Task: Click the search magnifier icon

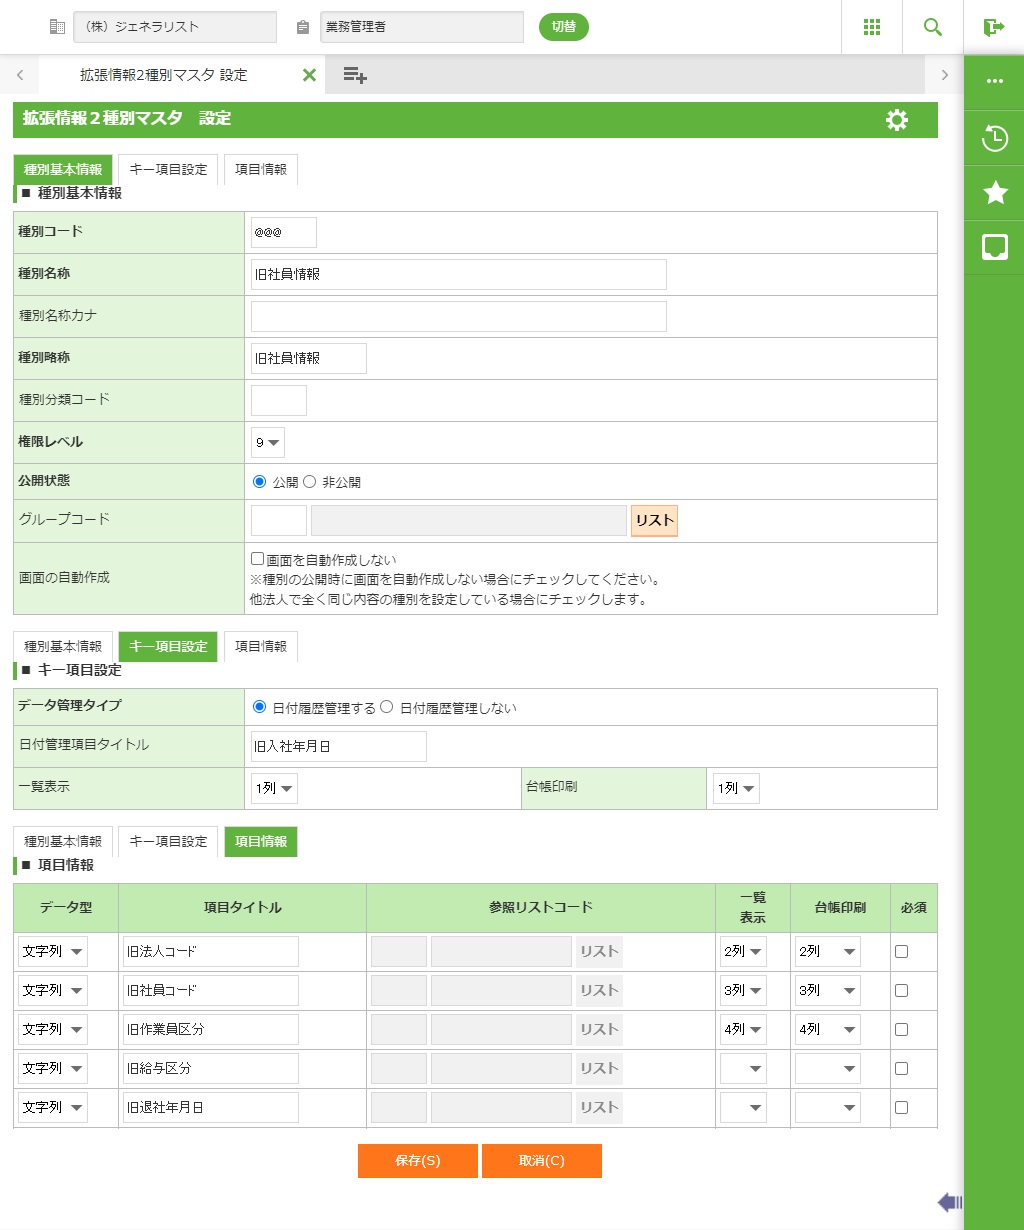Action: (932, 27)
